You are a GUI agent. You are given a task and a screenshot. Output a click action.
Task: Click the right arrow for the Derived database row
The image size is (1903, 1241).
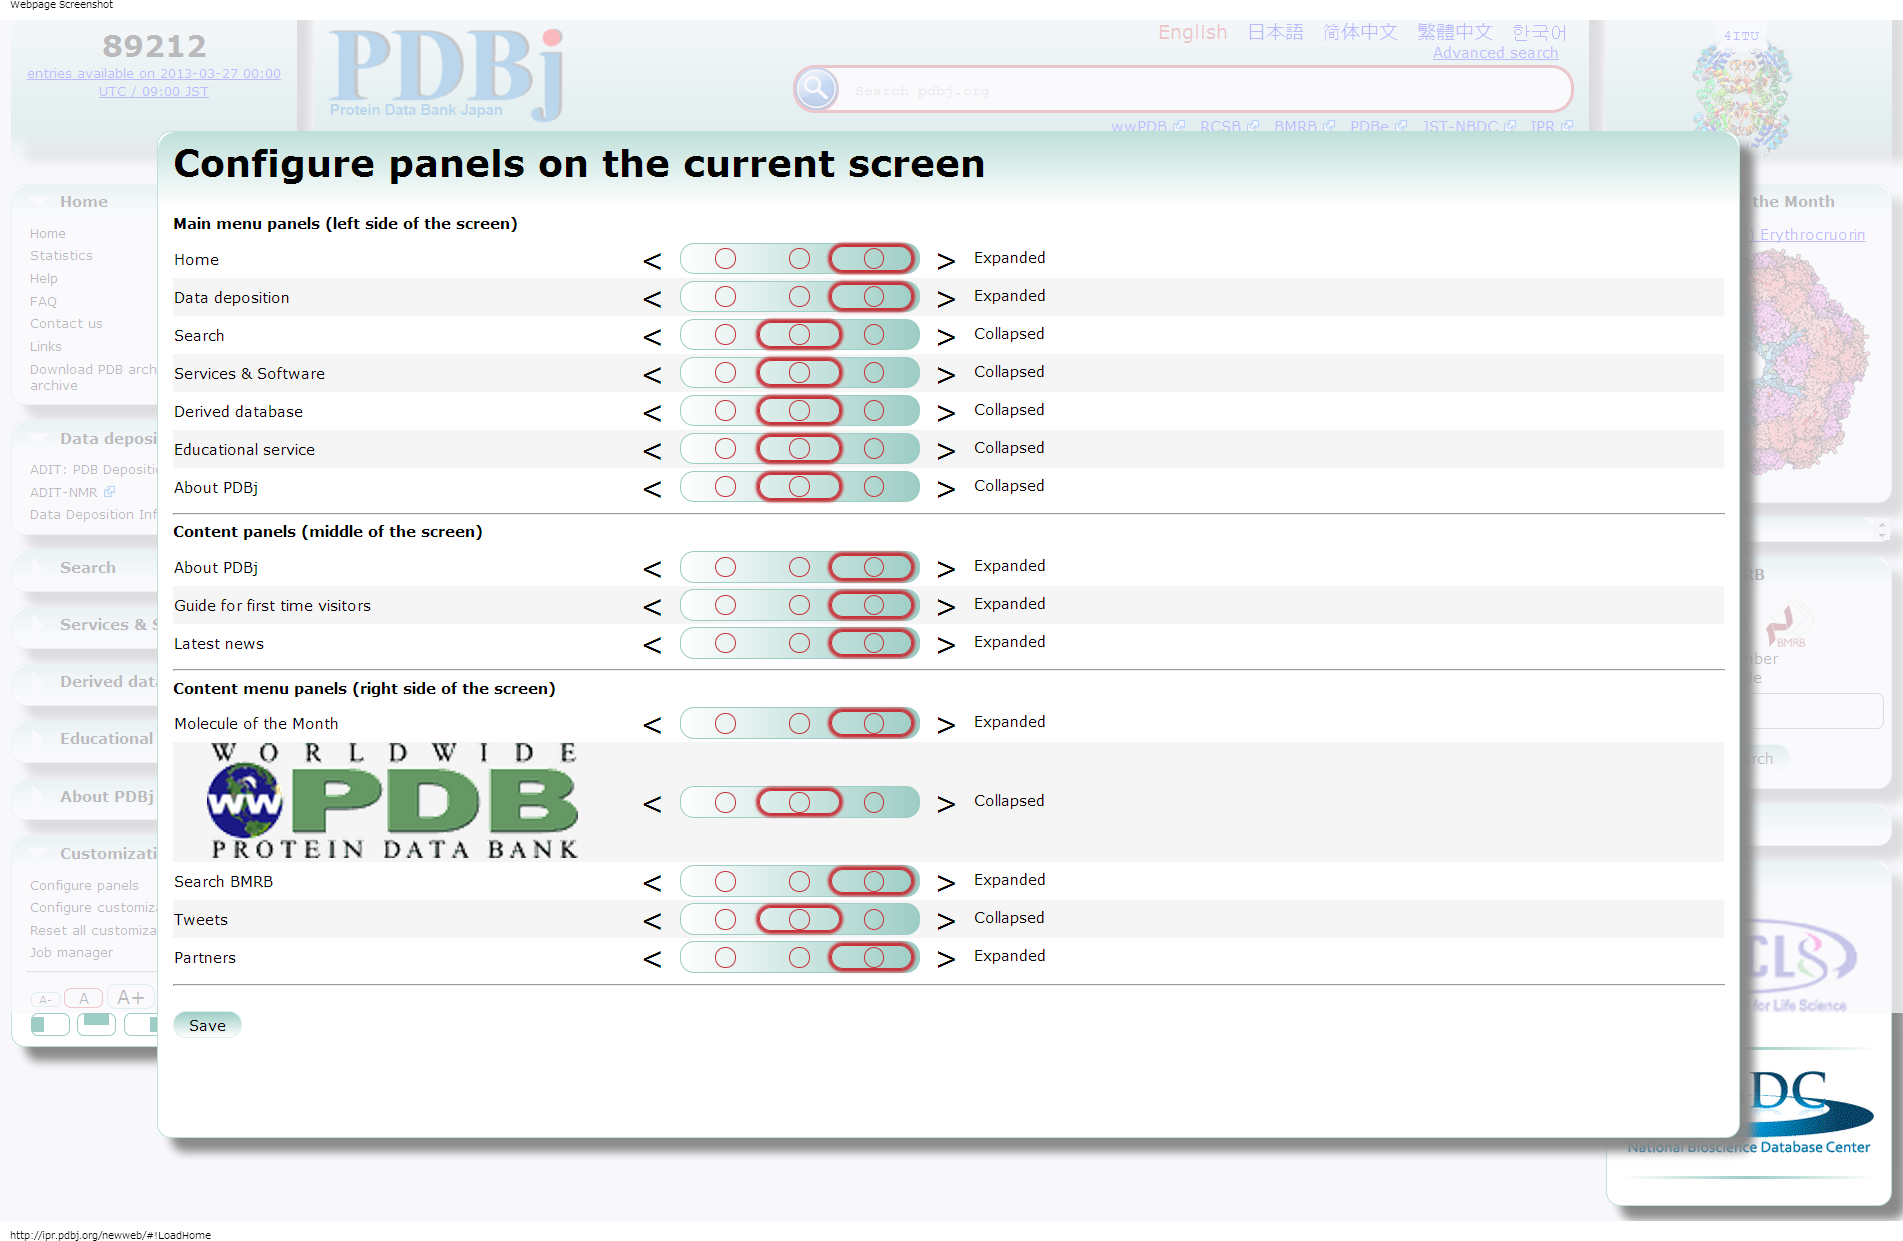[x=946, y=413]
